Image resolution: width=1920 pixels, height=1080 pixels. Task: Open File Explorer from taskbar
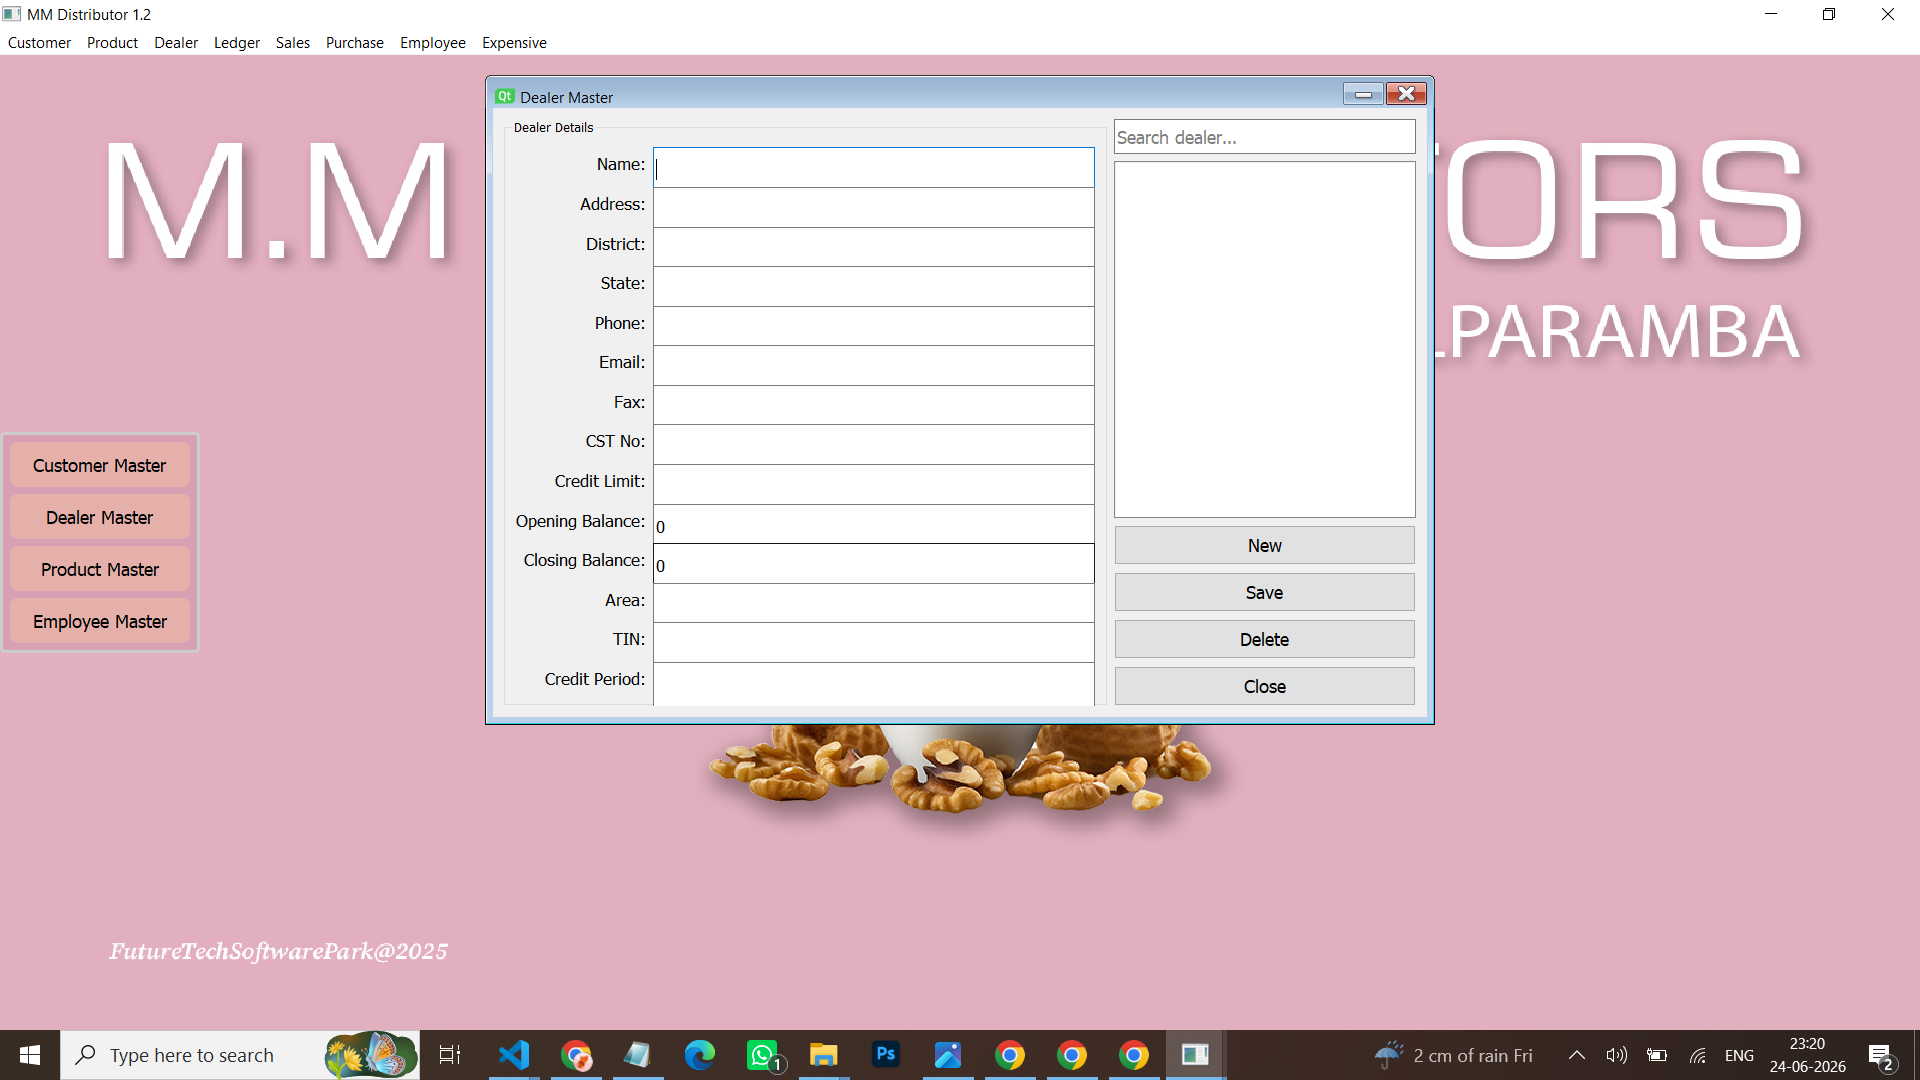point(824,1055)
